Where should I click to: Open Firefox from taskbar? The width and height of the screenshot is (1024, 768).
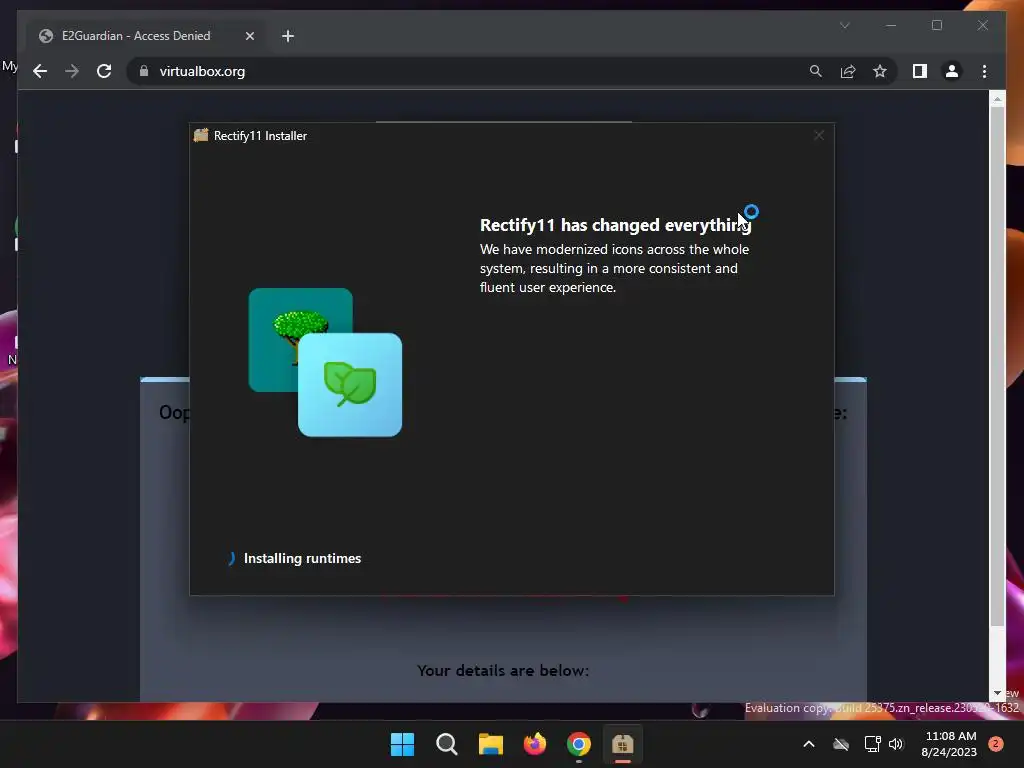pos(535,744)
